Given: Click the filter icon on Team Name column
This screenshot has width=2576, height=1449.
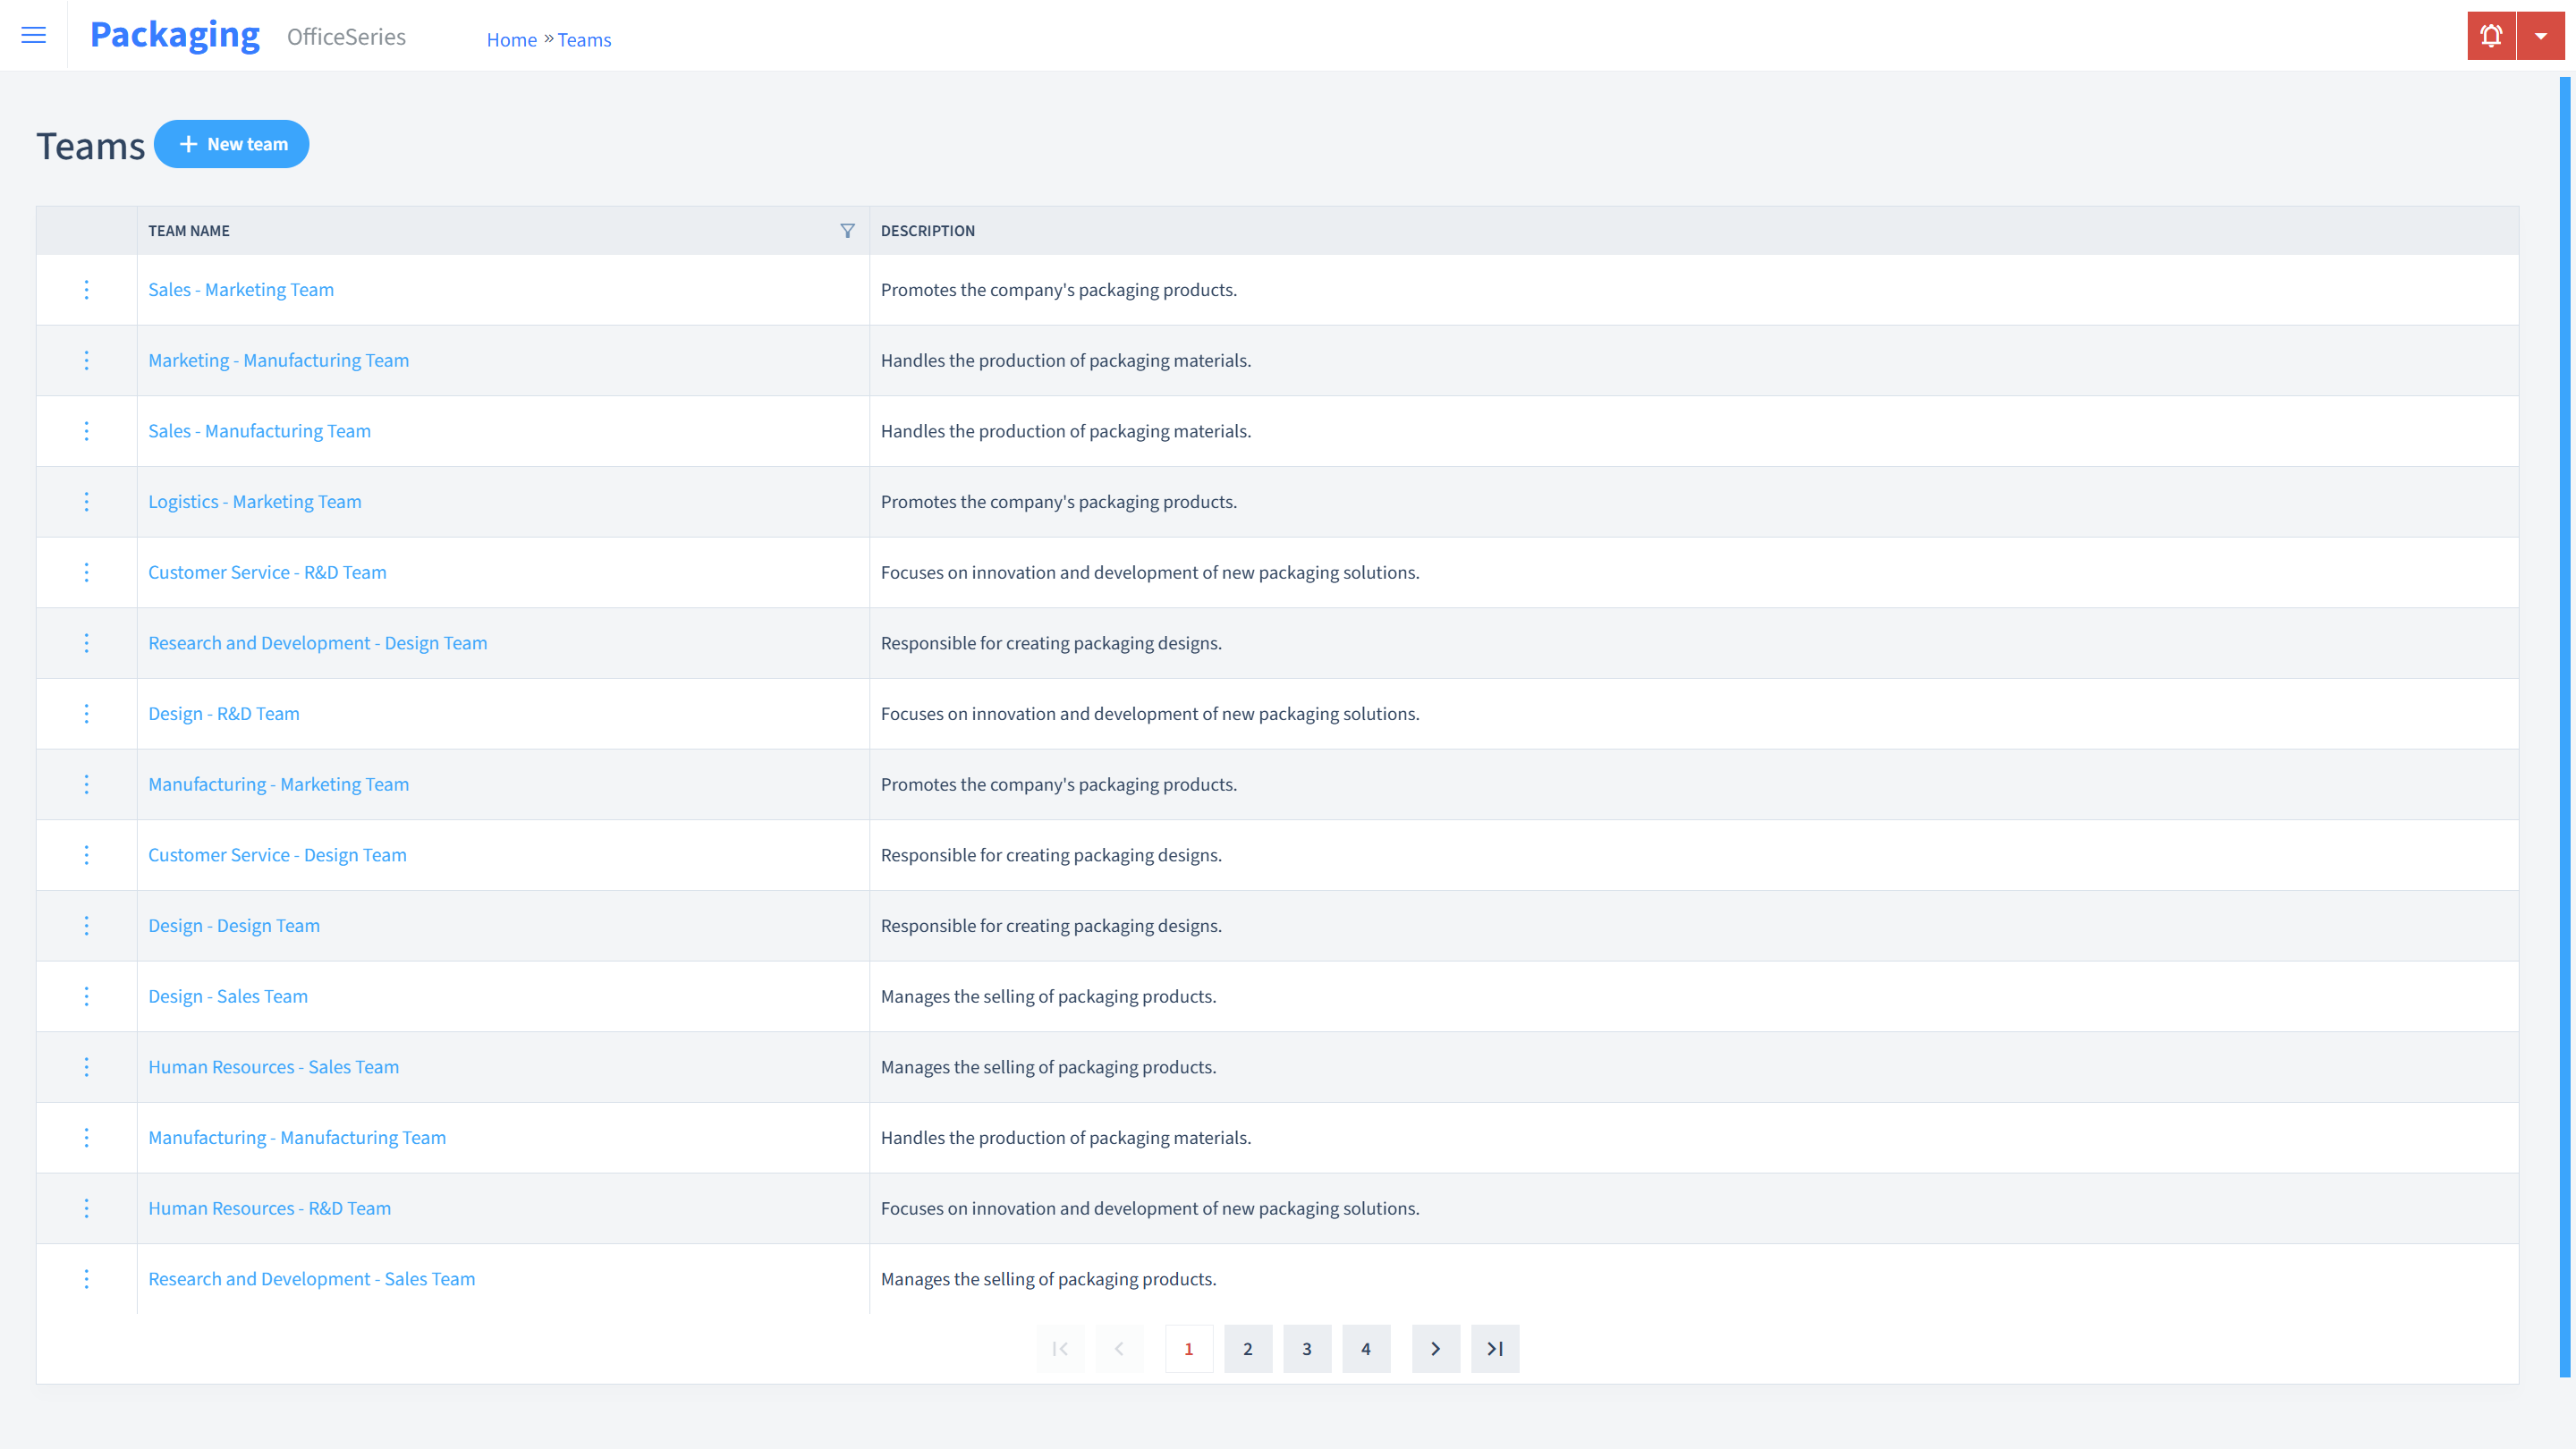Looking at the screenshot, I should pyautogui.click(x=847, y=230).
